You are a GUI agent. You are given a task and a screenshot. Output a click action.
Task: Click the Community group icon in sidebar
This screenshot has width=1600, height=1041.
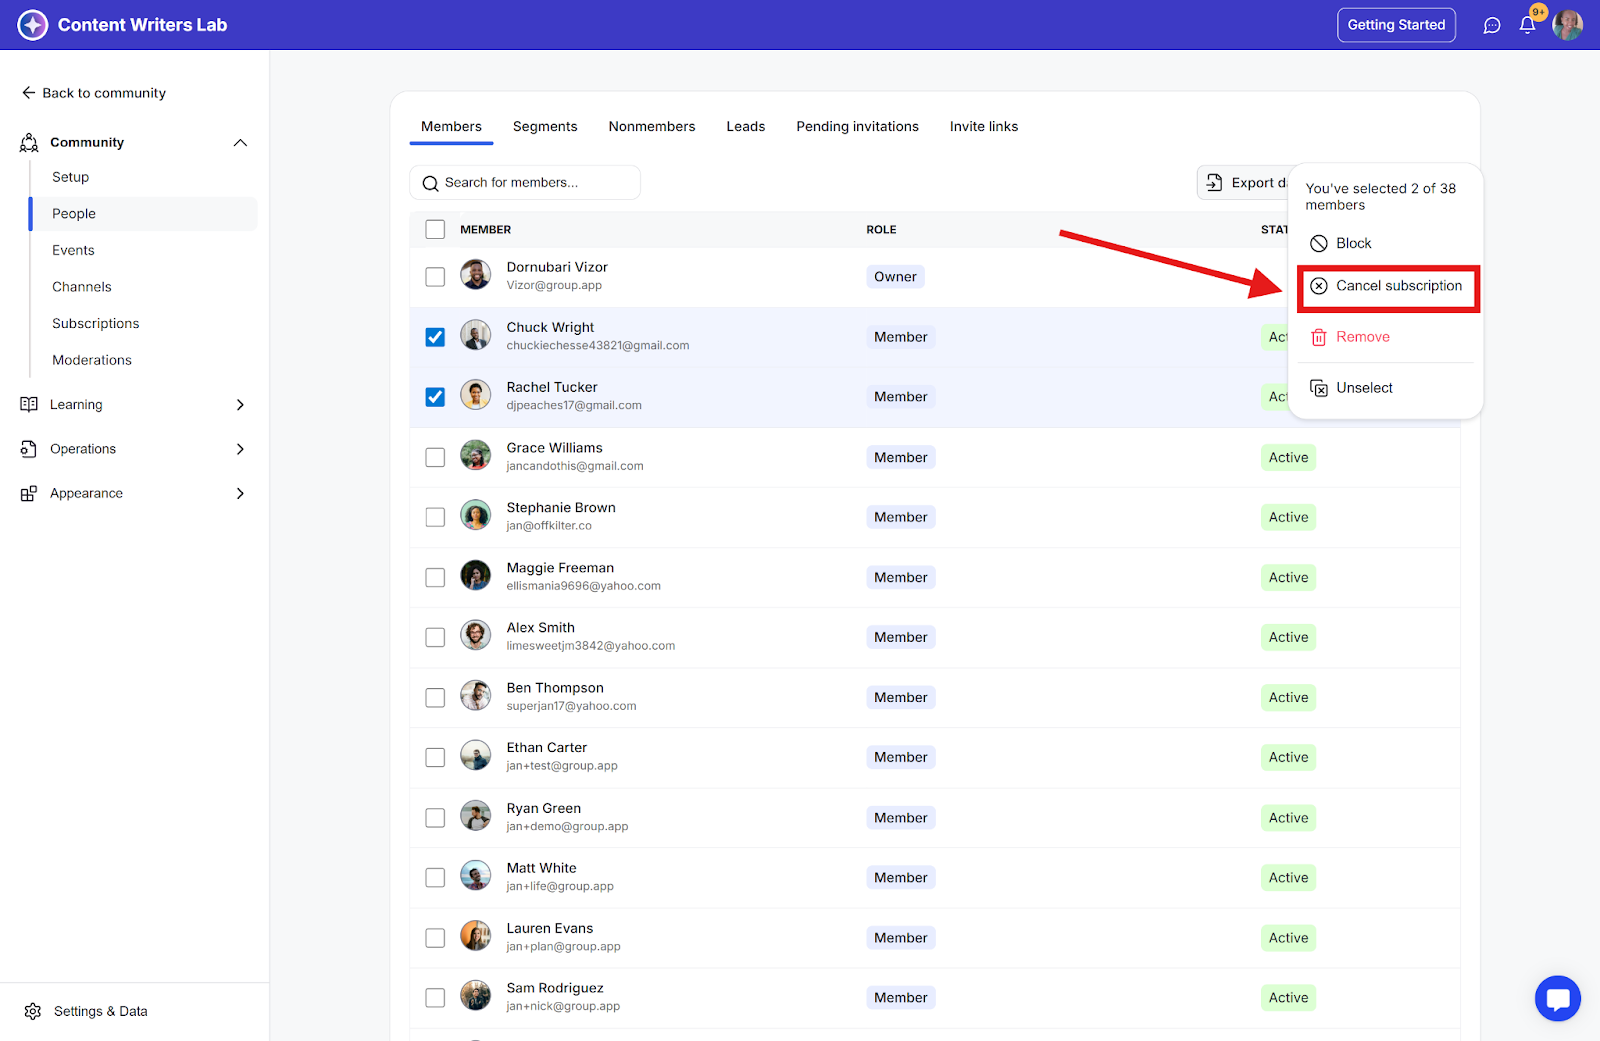29,143
